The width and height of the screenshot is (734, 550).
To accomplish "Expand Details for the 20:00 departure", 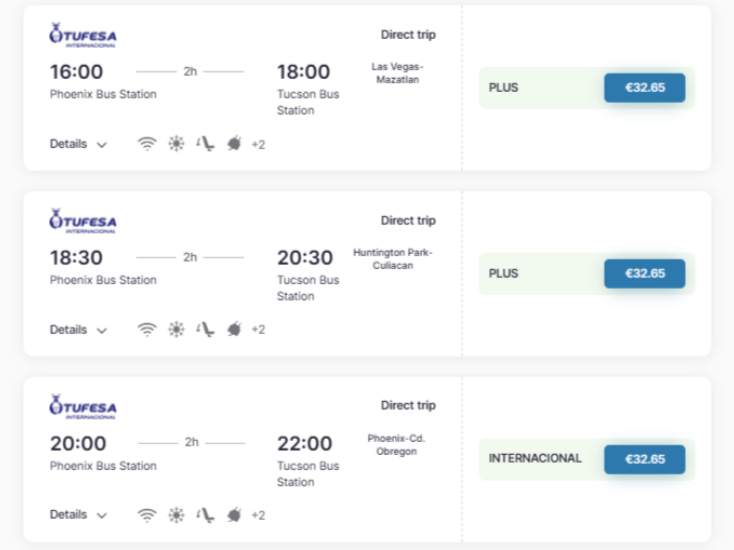I will [78, 514].
